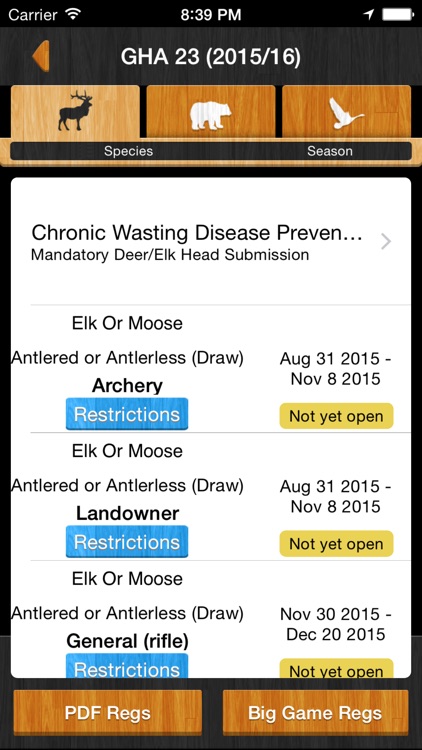This screenshot has height=750, width=422.
Task: Tap the battery indicator icon
Action: pos(397,15)
